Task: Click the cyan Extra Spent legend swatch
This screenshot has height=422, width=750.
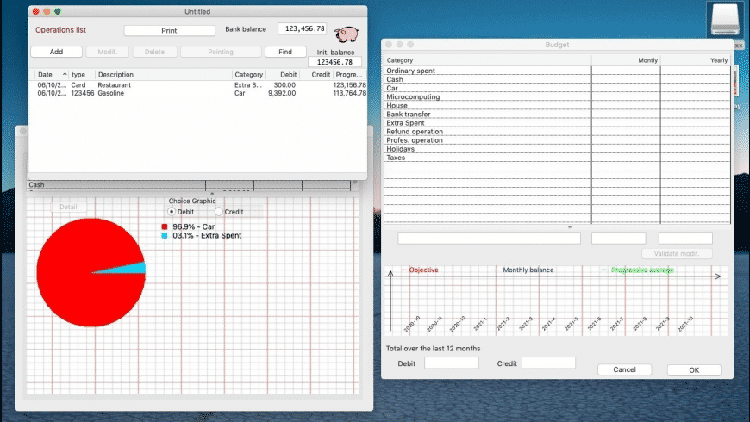Action: [165, 236]
